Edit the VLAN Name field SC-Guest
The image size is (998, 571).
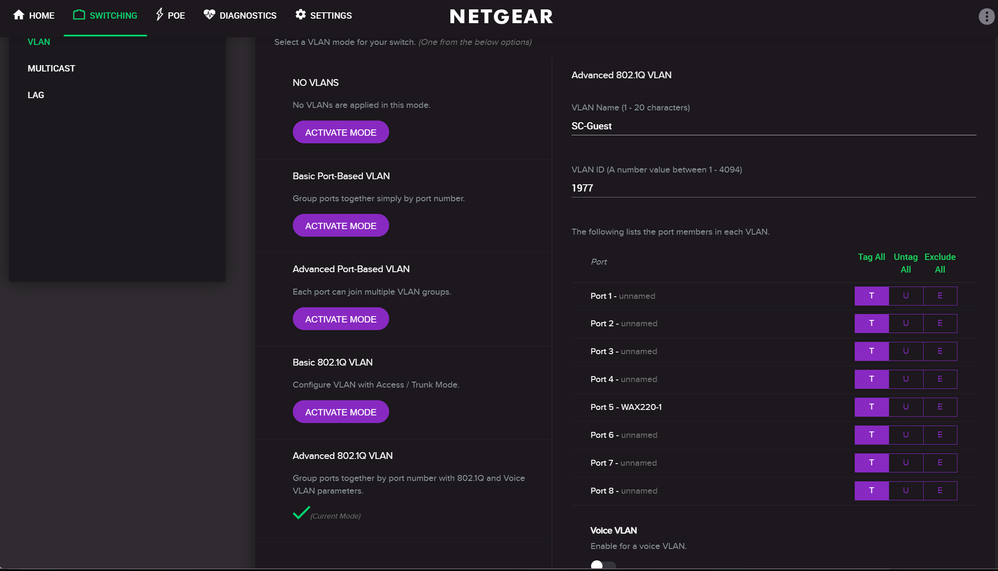[x=772, y=126]
